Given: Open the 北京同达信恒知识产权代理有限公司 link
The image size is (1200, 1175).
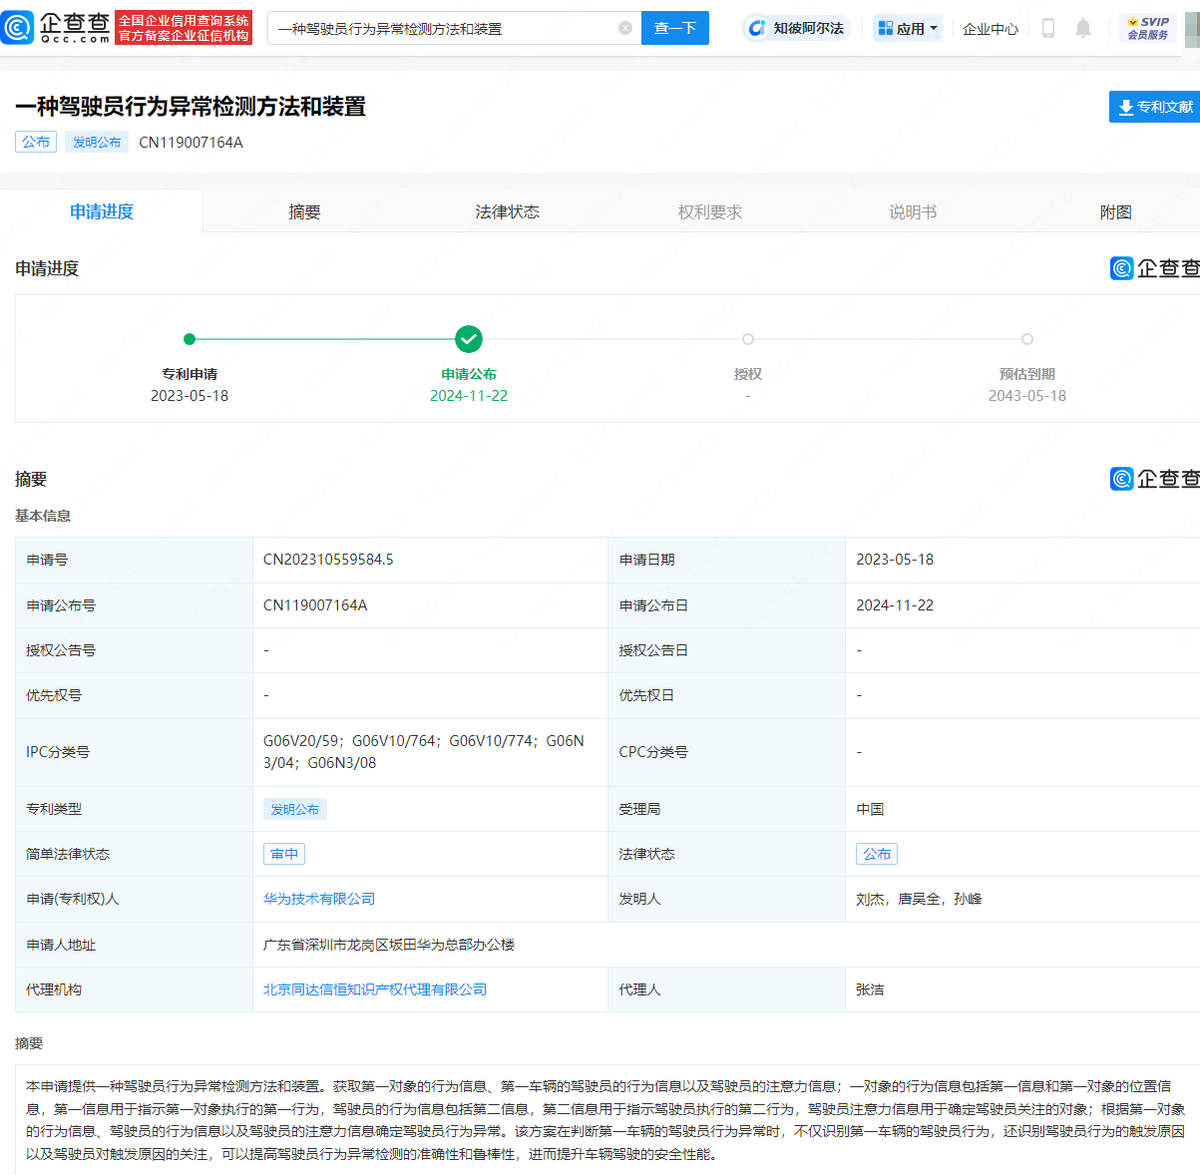Looking at the screenshot, I should click(376, 988).
